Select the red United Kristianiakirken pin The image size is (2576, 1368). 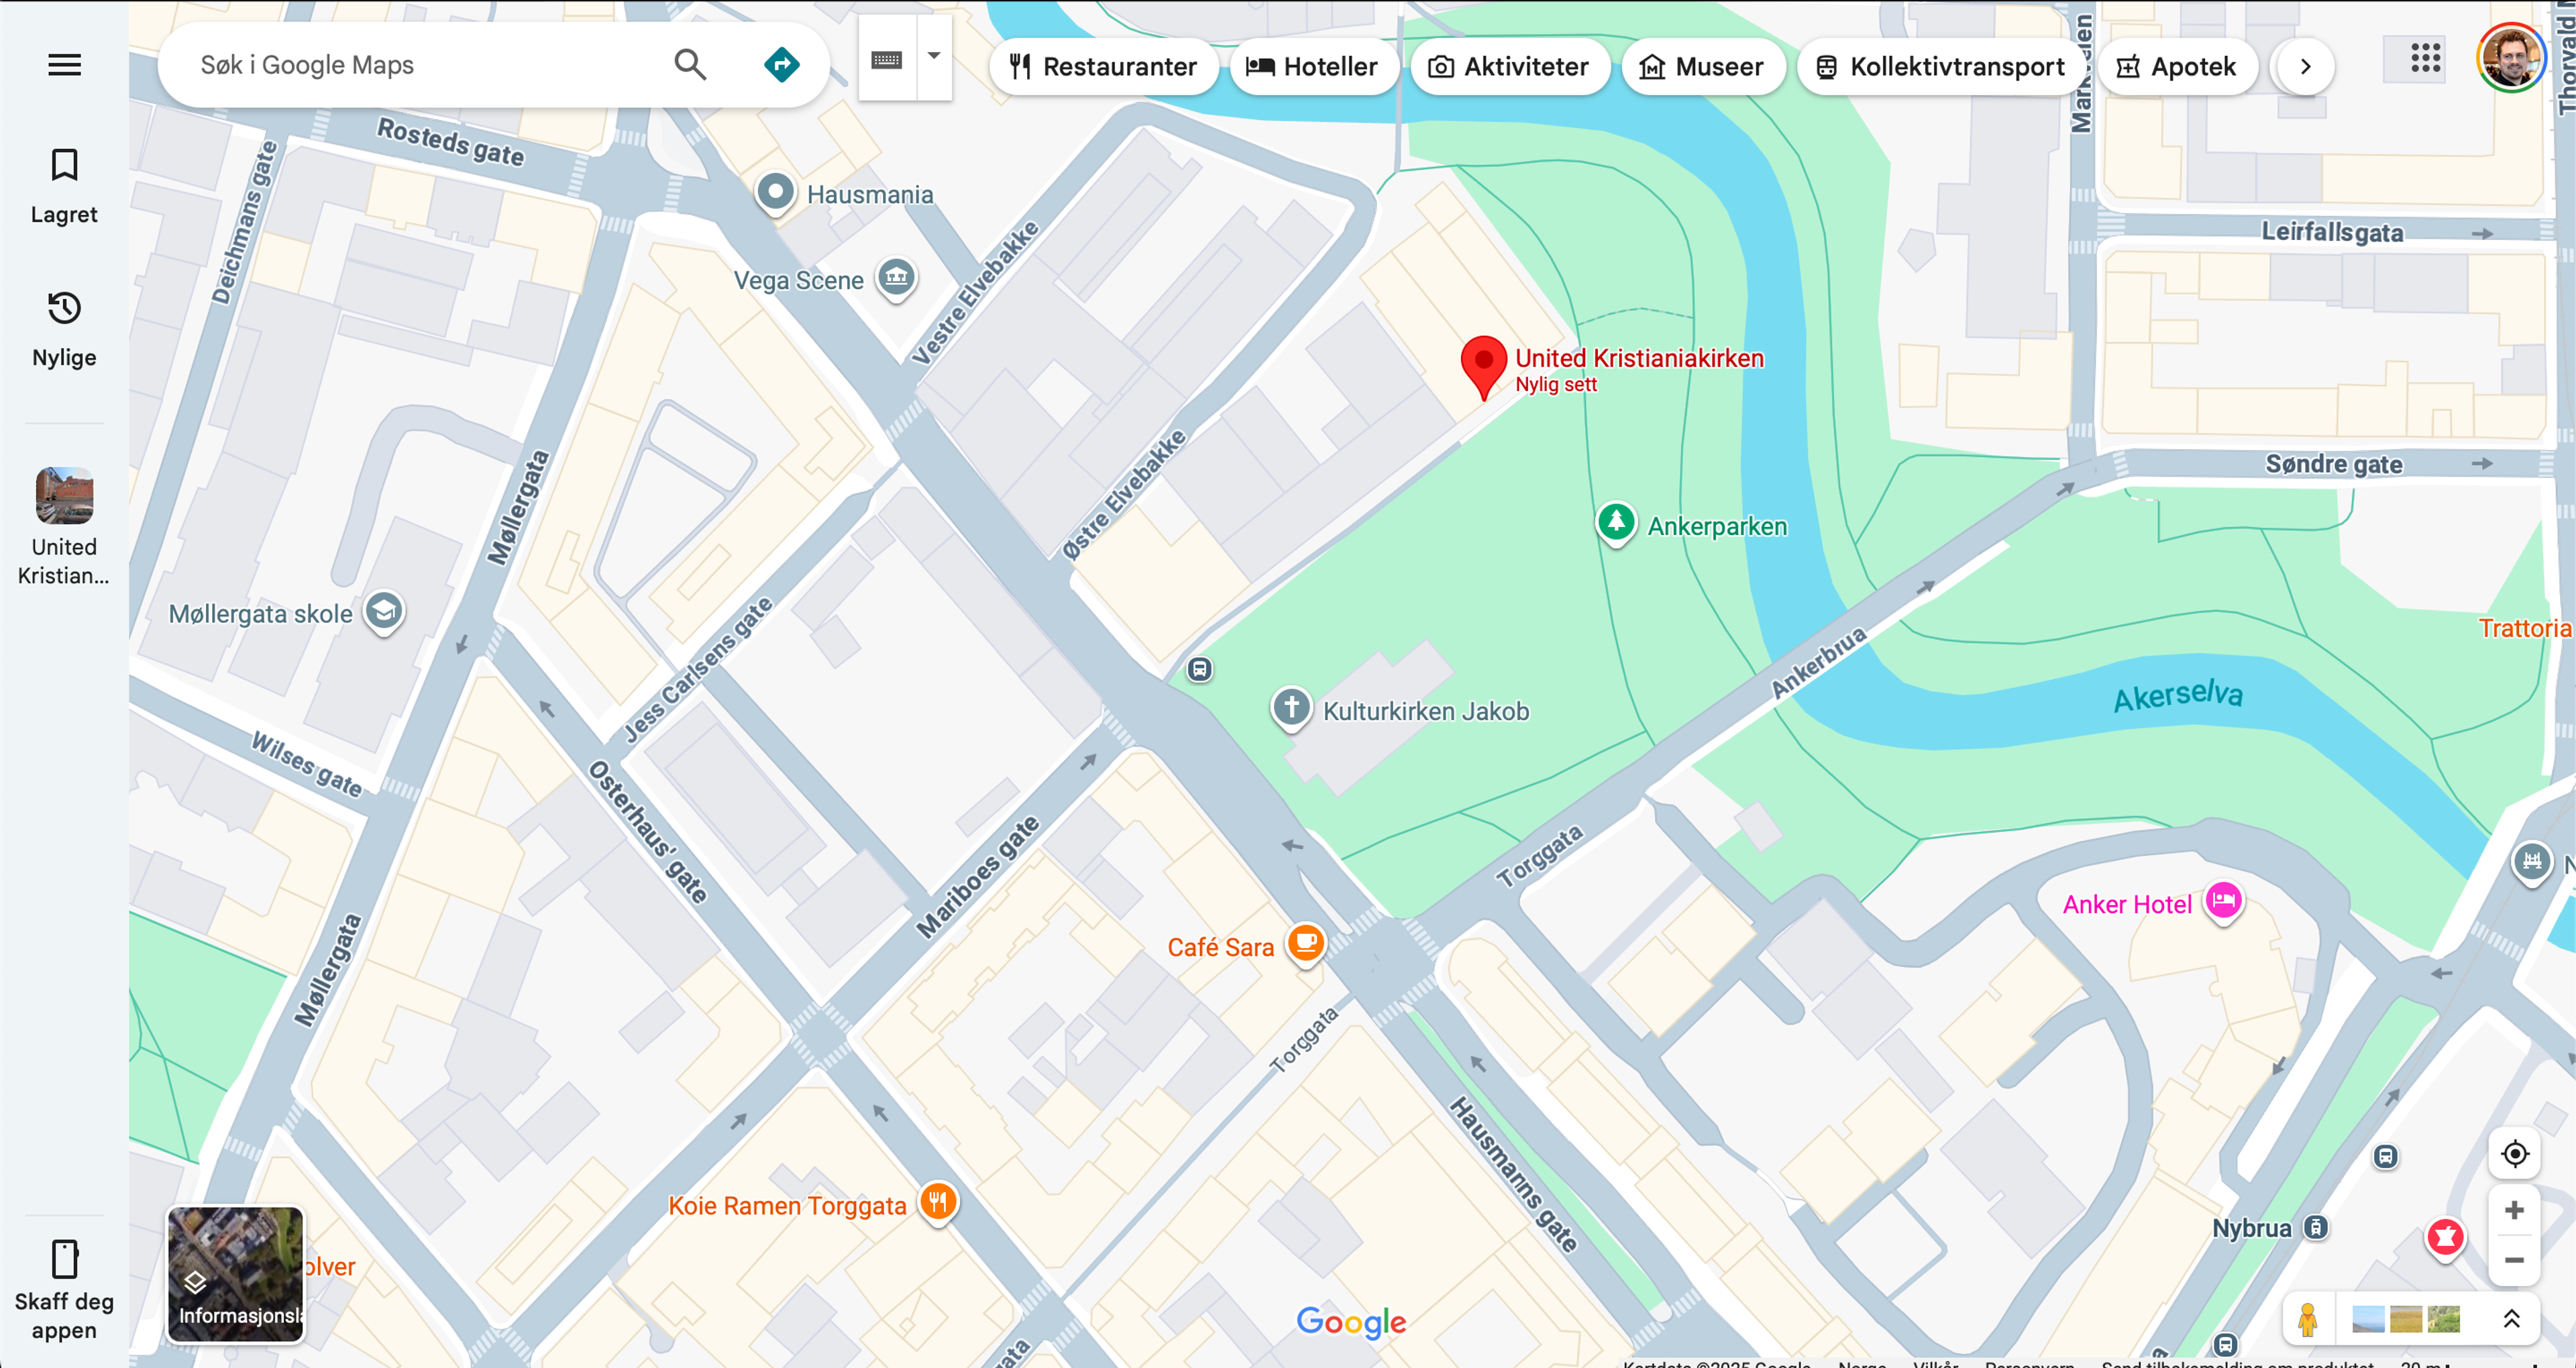pyautogui.click(x=1484, y=366)
